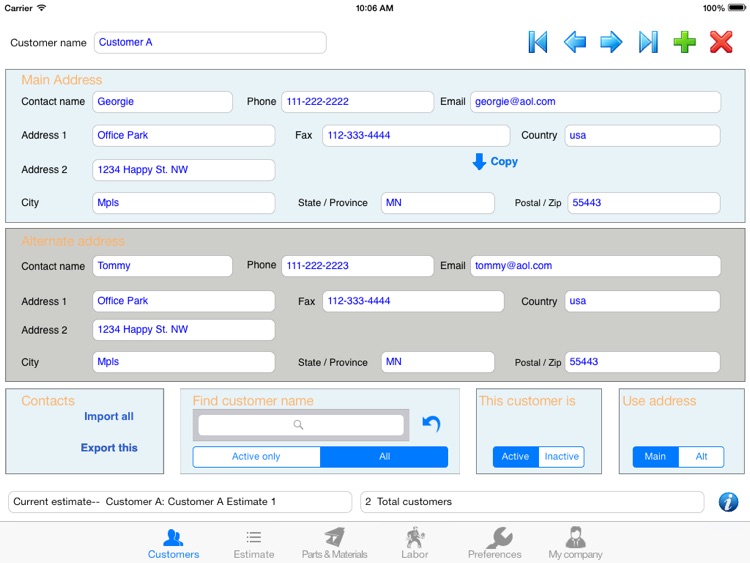The width and height of the screenshot is (750, 563).
Task: Switch use address to Alt
Action: (x=701, y=457)
